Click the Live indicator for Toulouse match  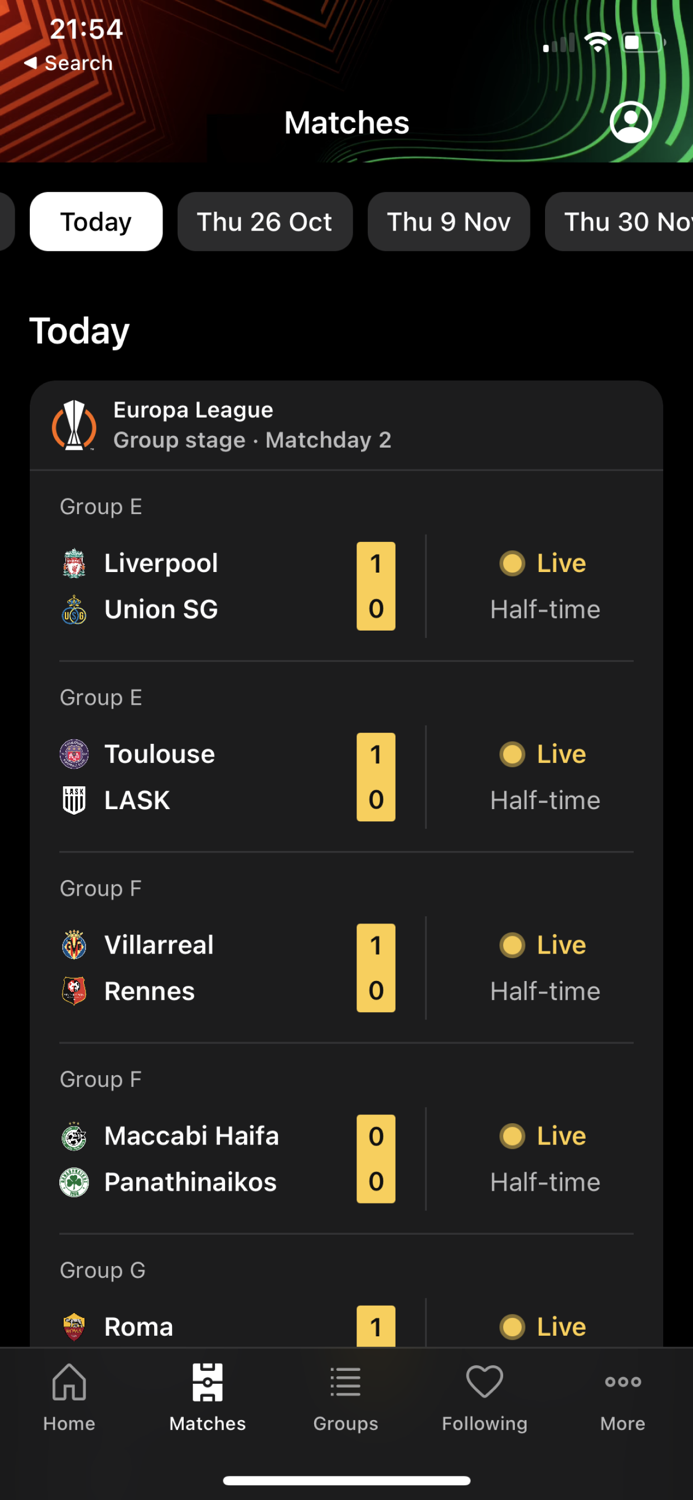tap(544, 753)
